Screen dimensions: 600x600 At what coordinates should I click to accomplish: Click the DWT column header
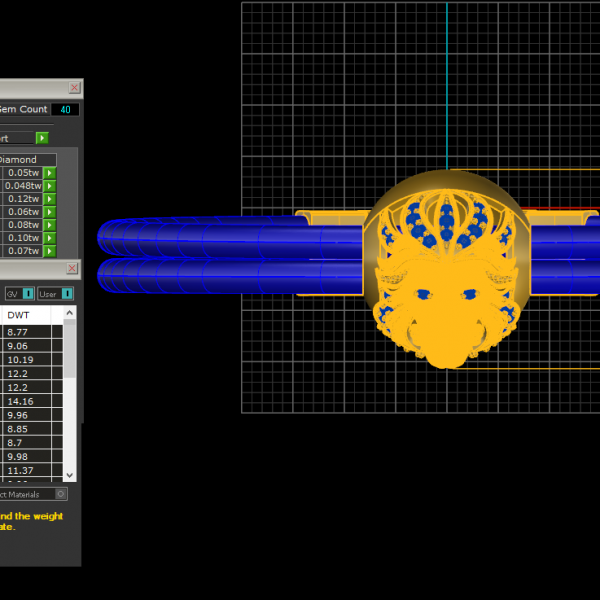30,315
